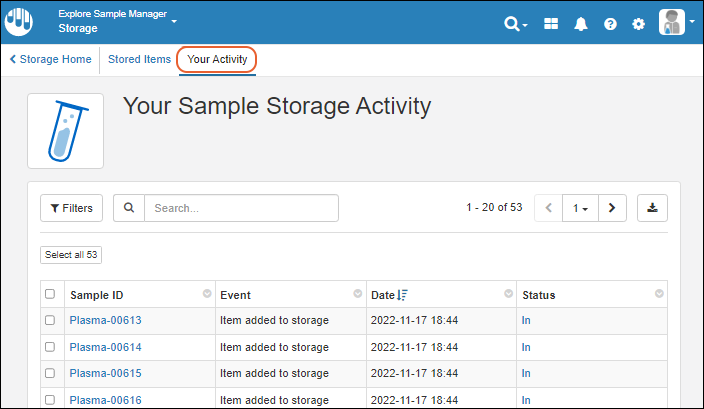Click the Select all 53 button

pos(71,255)
